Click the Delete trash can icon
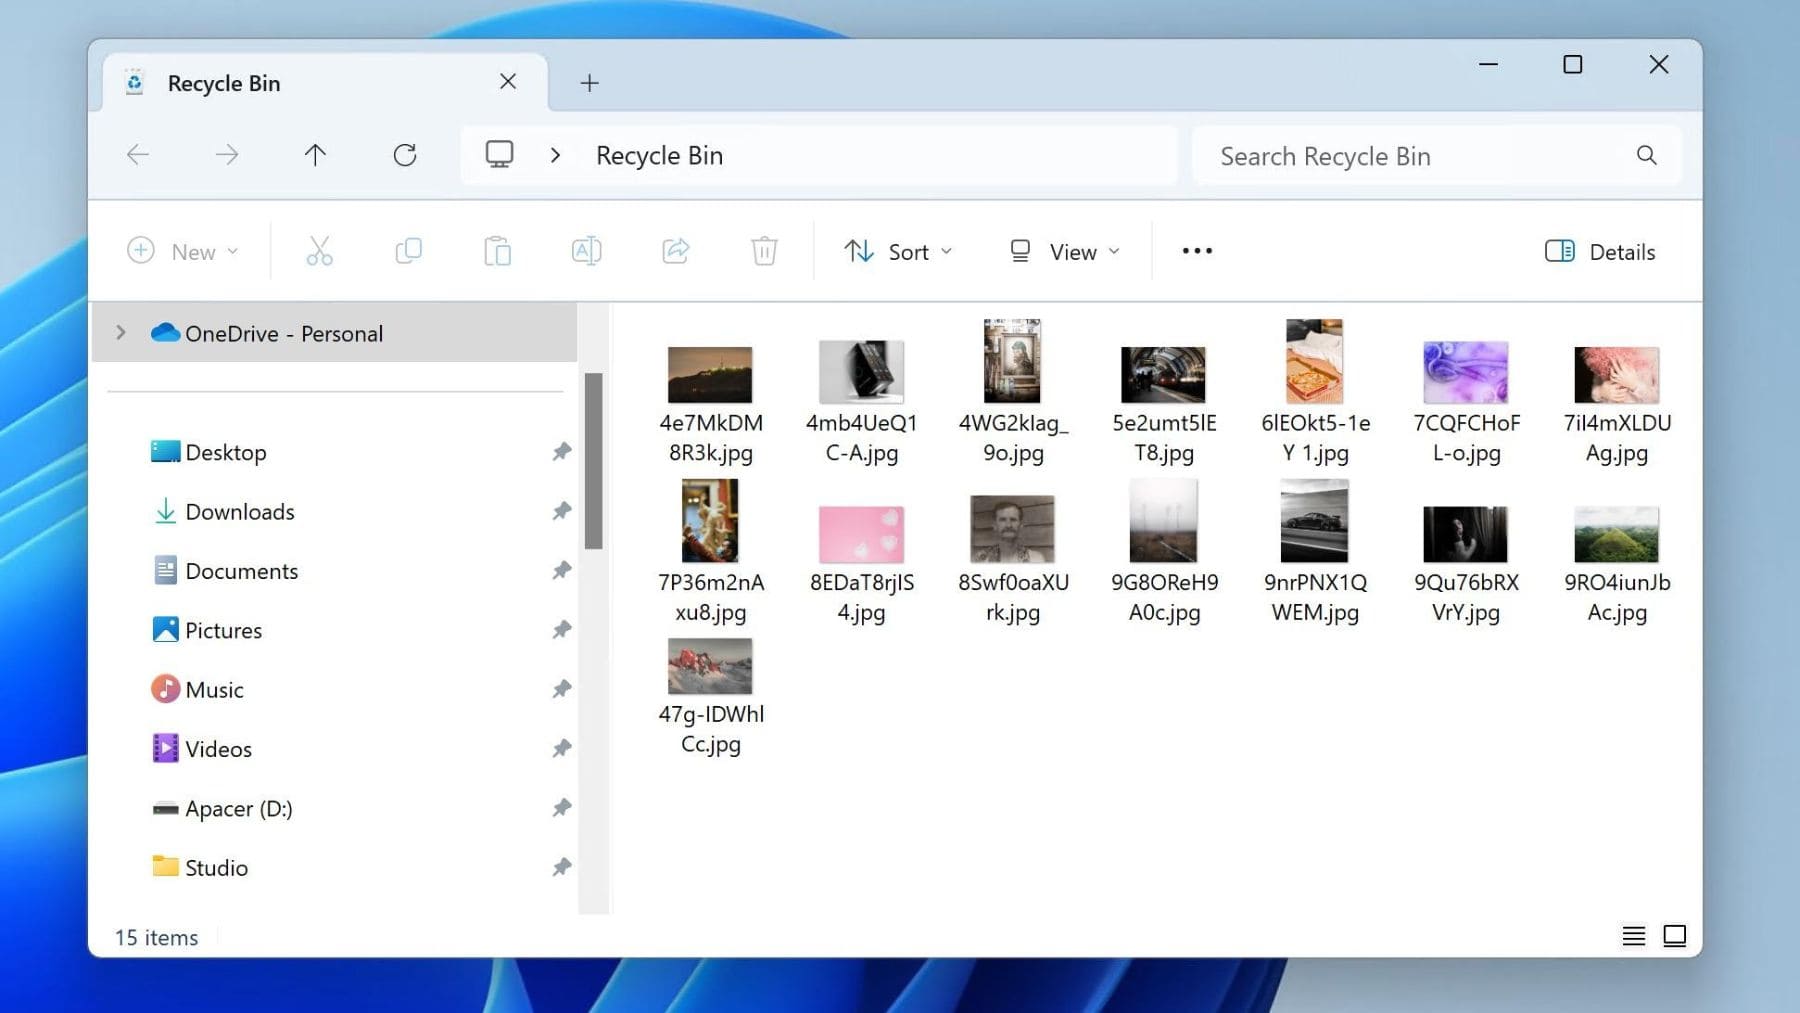 (x=764, y=251)
